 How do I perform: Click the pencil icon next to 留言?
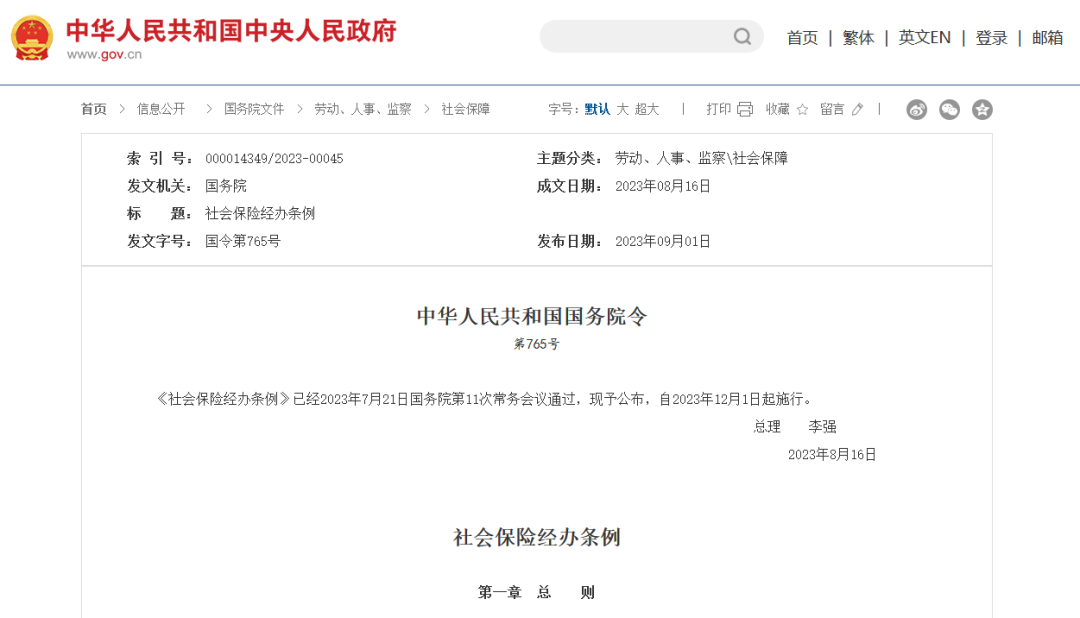[x=857, y=109]
